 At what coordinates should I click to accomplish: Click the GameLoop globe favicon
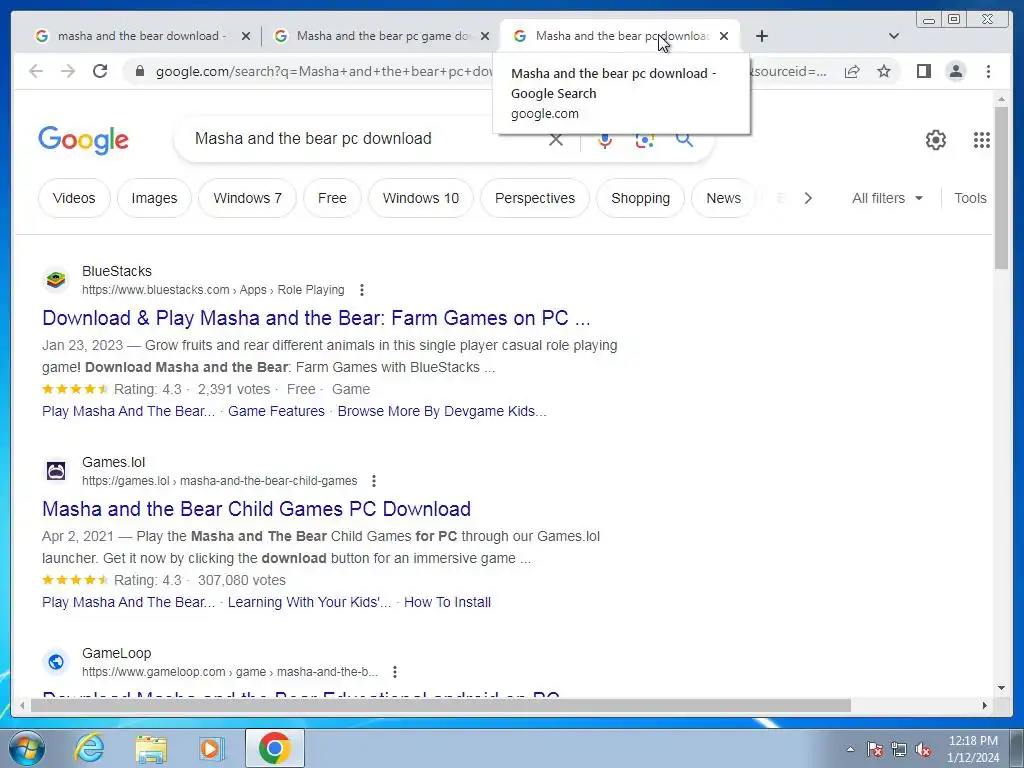click(x=56, y=662)
